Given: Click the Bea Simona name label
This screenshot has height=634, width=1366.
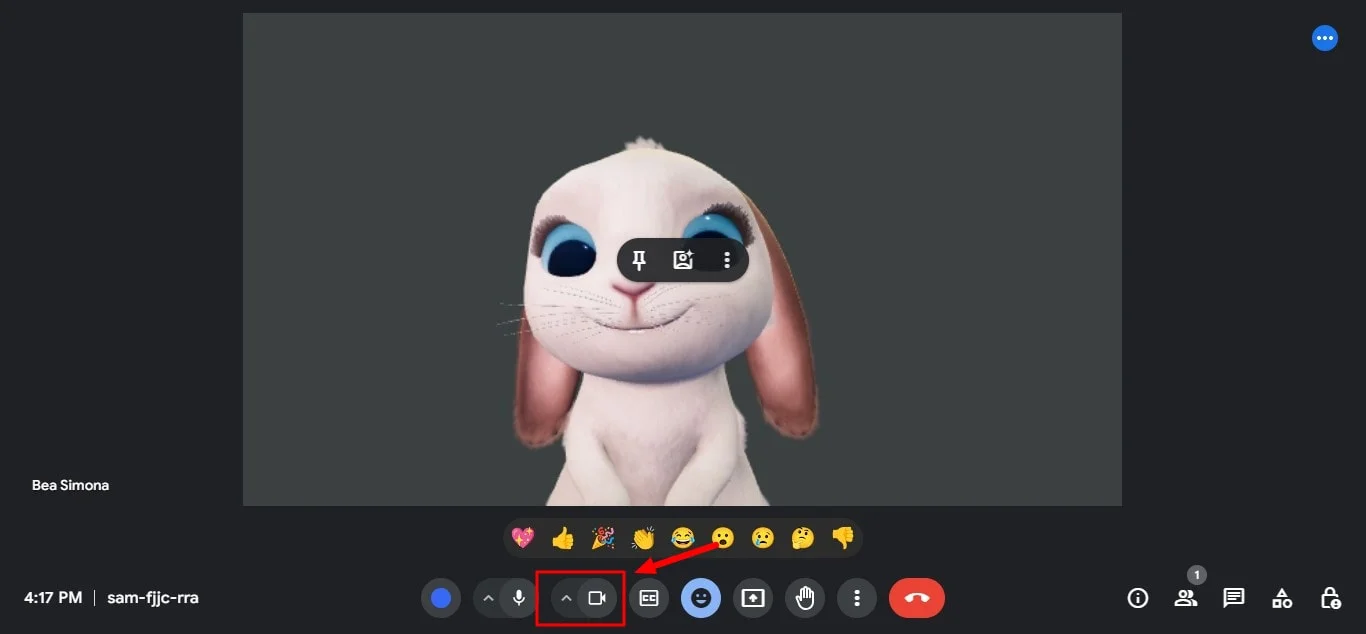Looking at the screenshot, I should point(71,485).
